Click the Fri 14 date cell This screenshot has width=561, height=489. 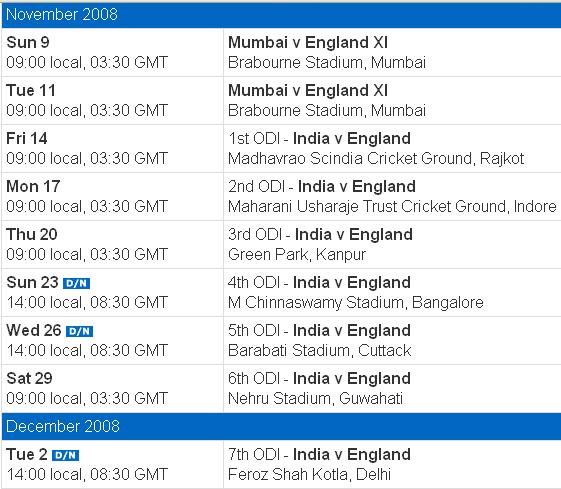point(112,148)
